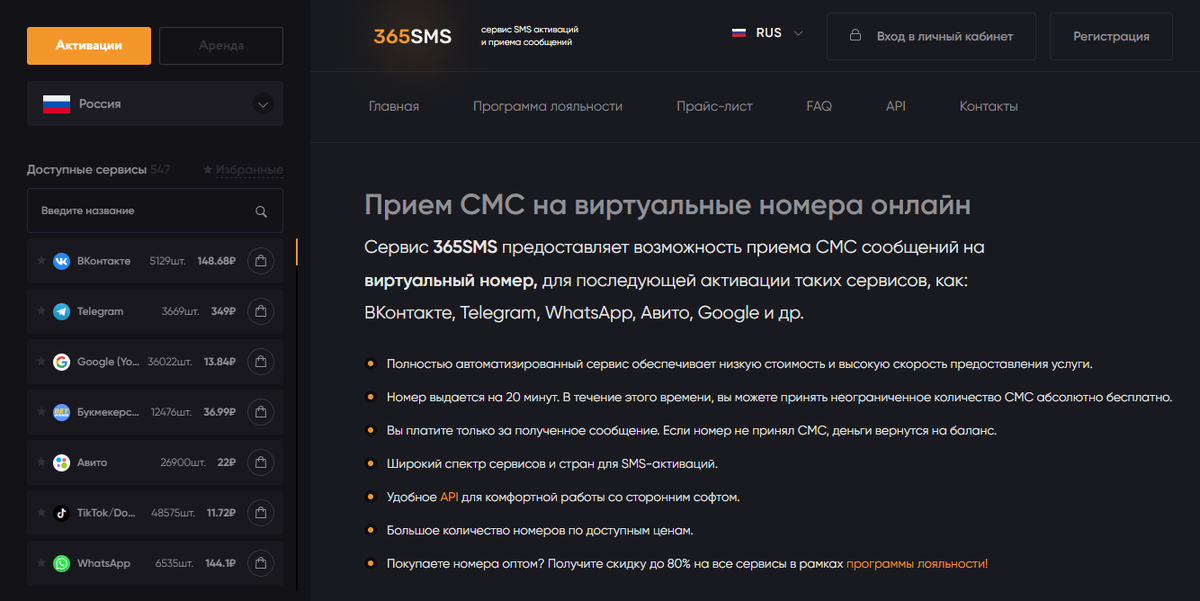This screenshot has height=601, width=1200.
Task: Click the TikTok price 11.72₽
Action: (222, 513)
